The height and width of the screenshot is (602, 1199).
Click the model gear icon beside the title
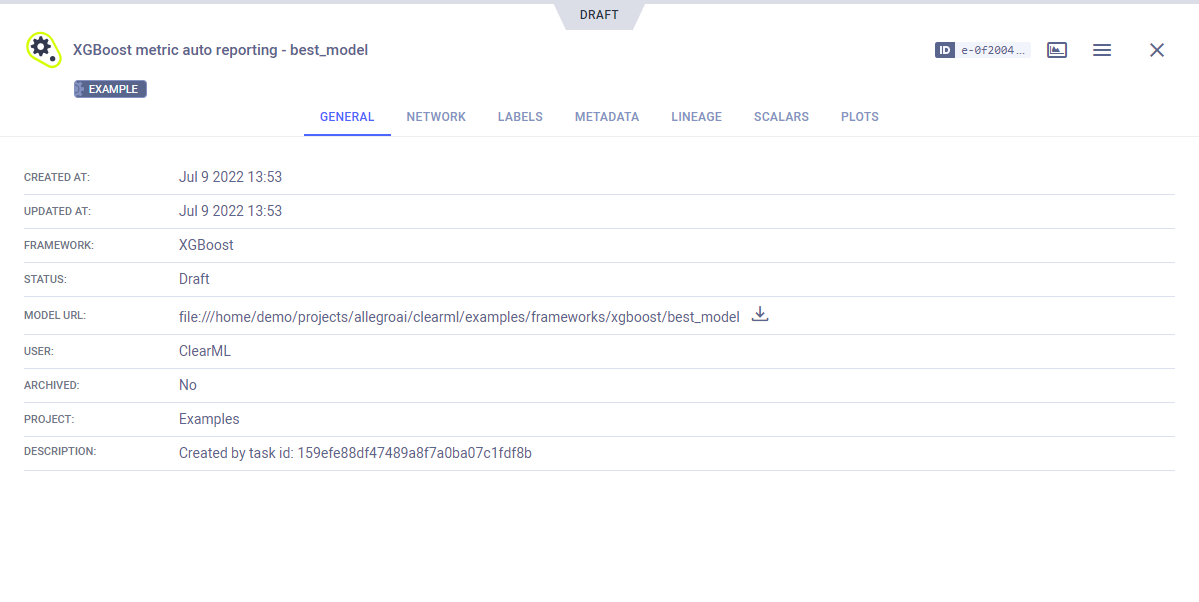[x=43, y=49]
